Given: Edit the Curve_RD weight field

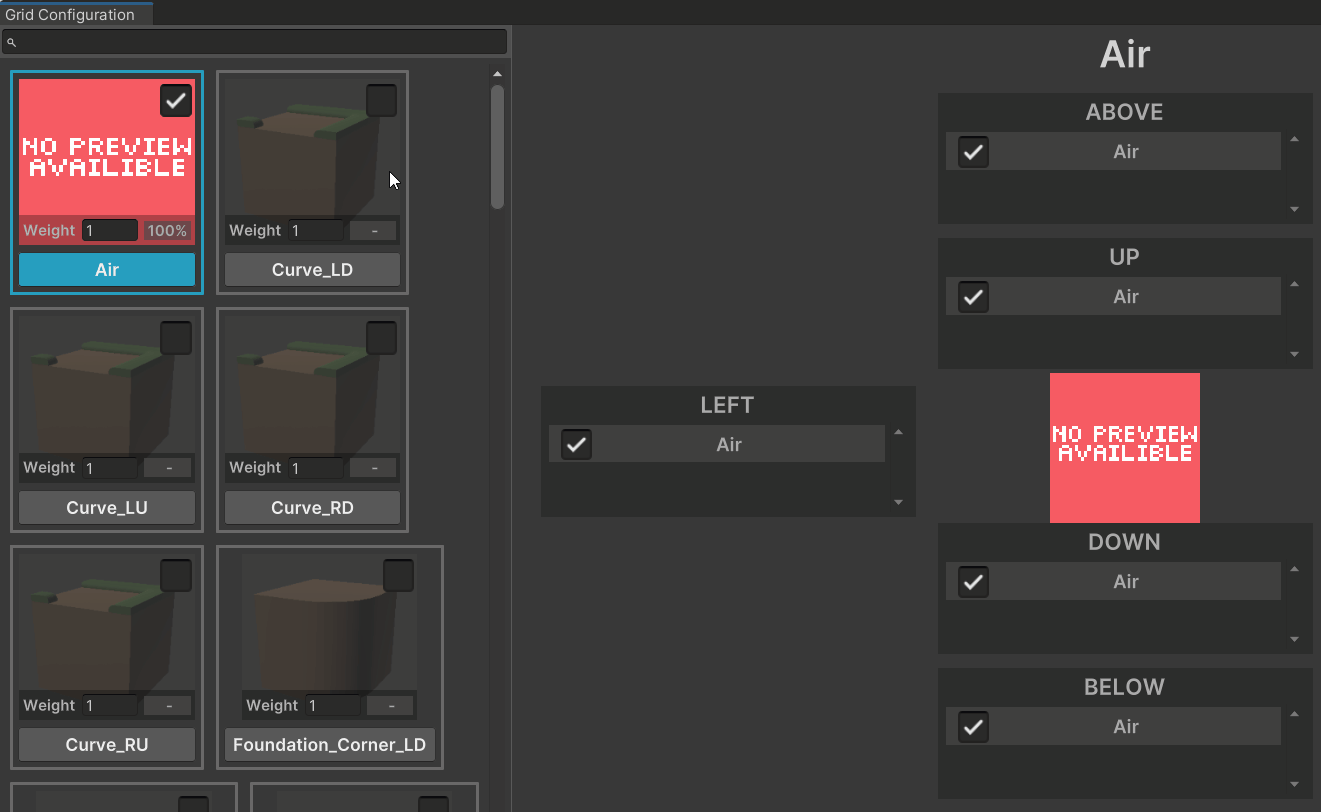Looking at the screenshot, I should (316, 468).
